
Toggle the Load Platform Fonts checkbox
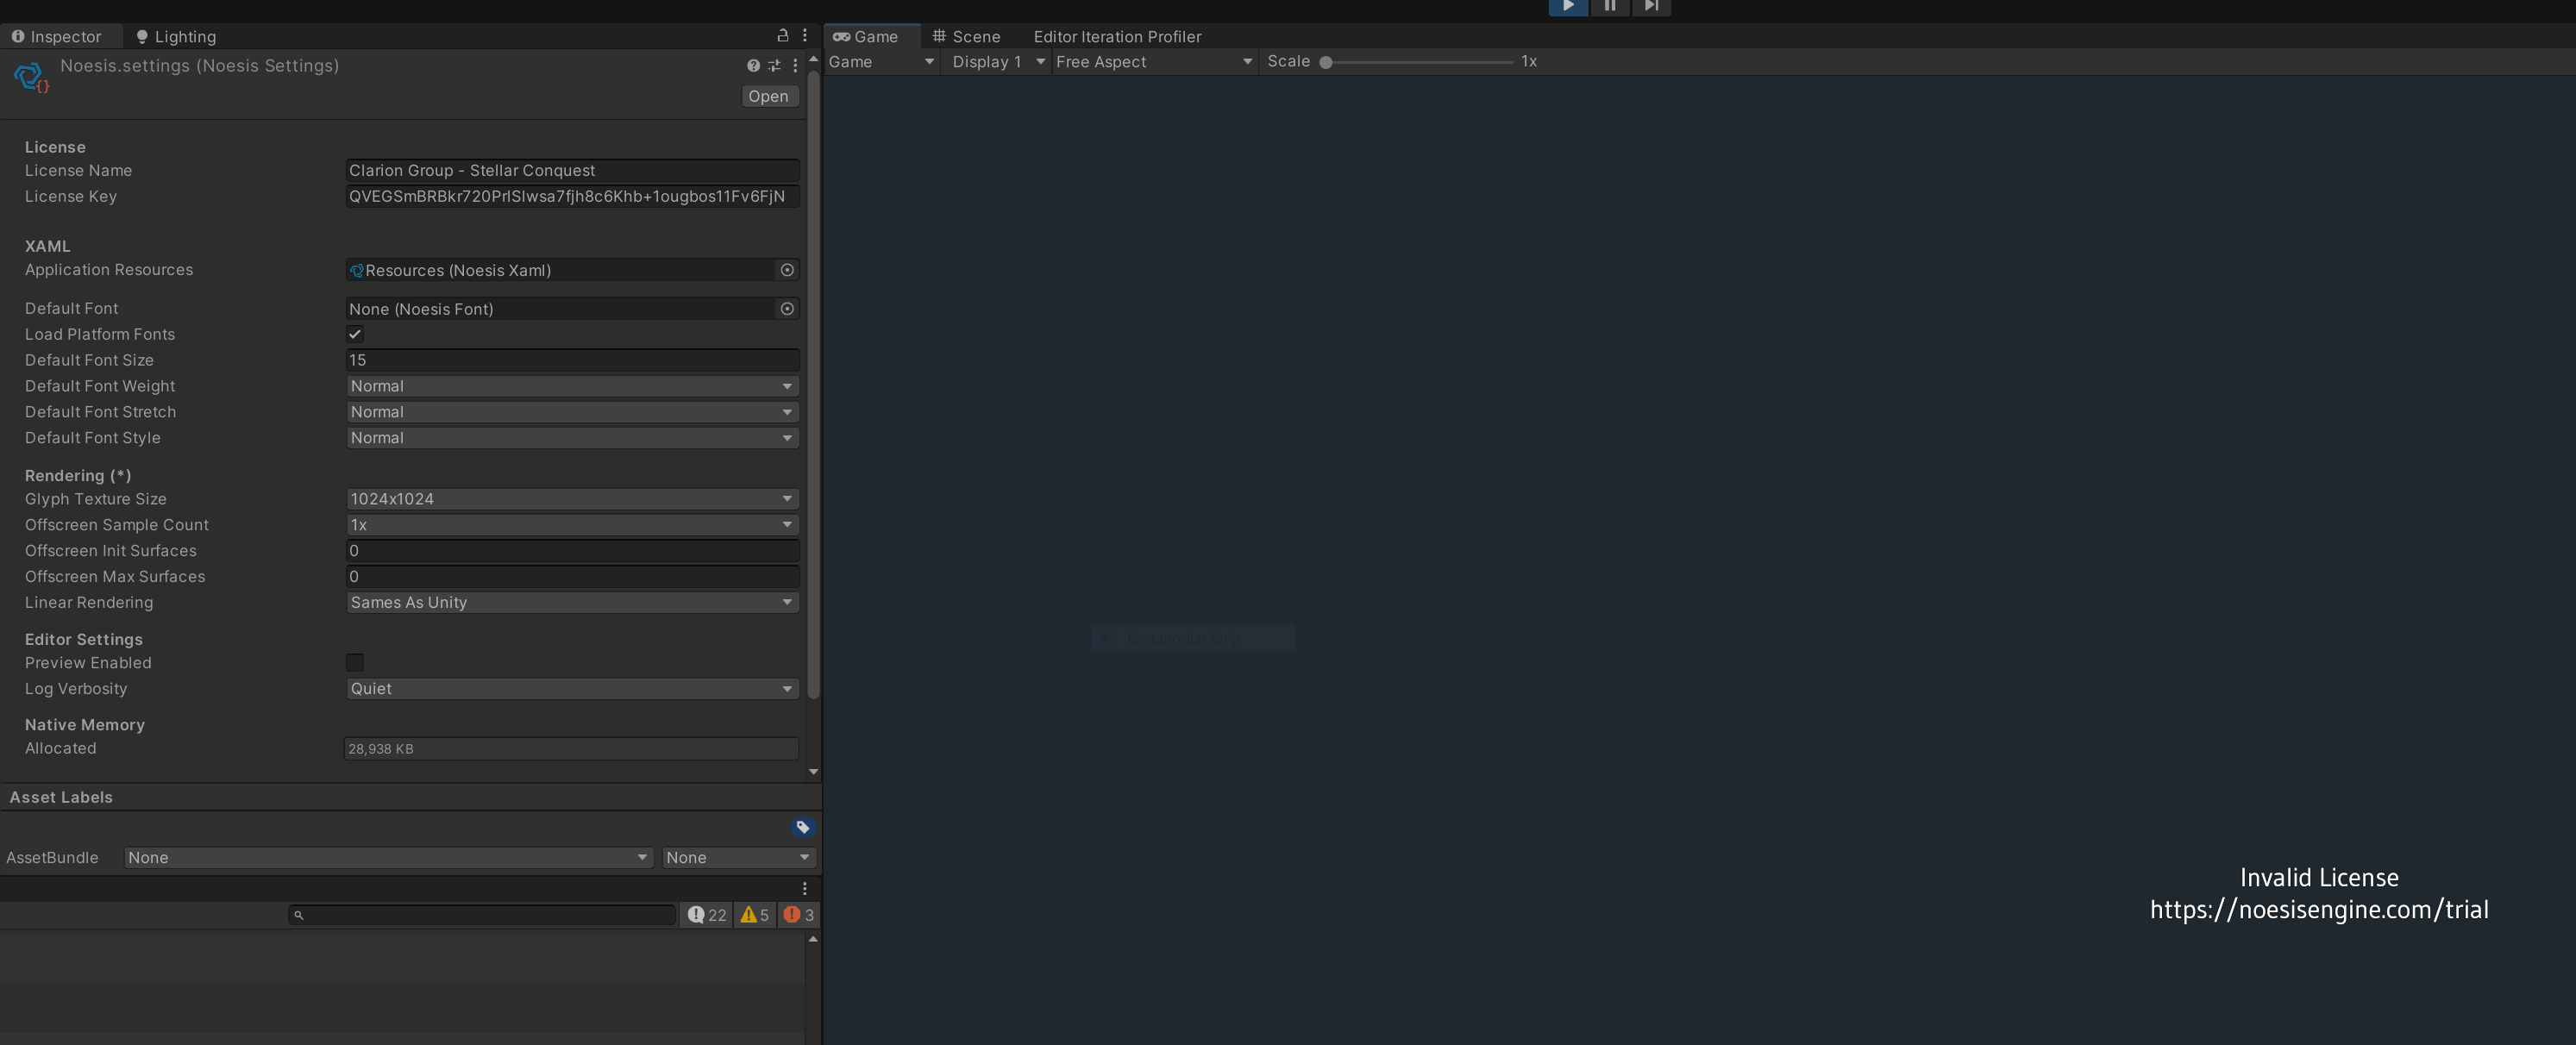[x=355, y=334]
